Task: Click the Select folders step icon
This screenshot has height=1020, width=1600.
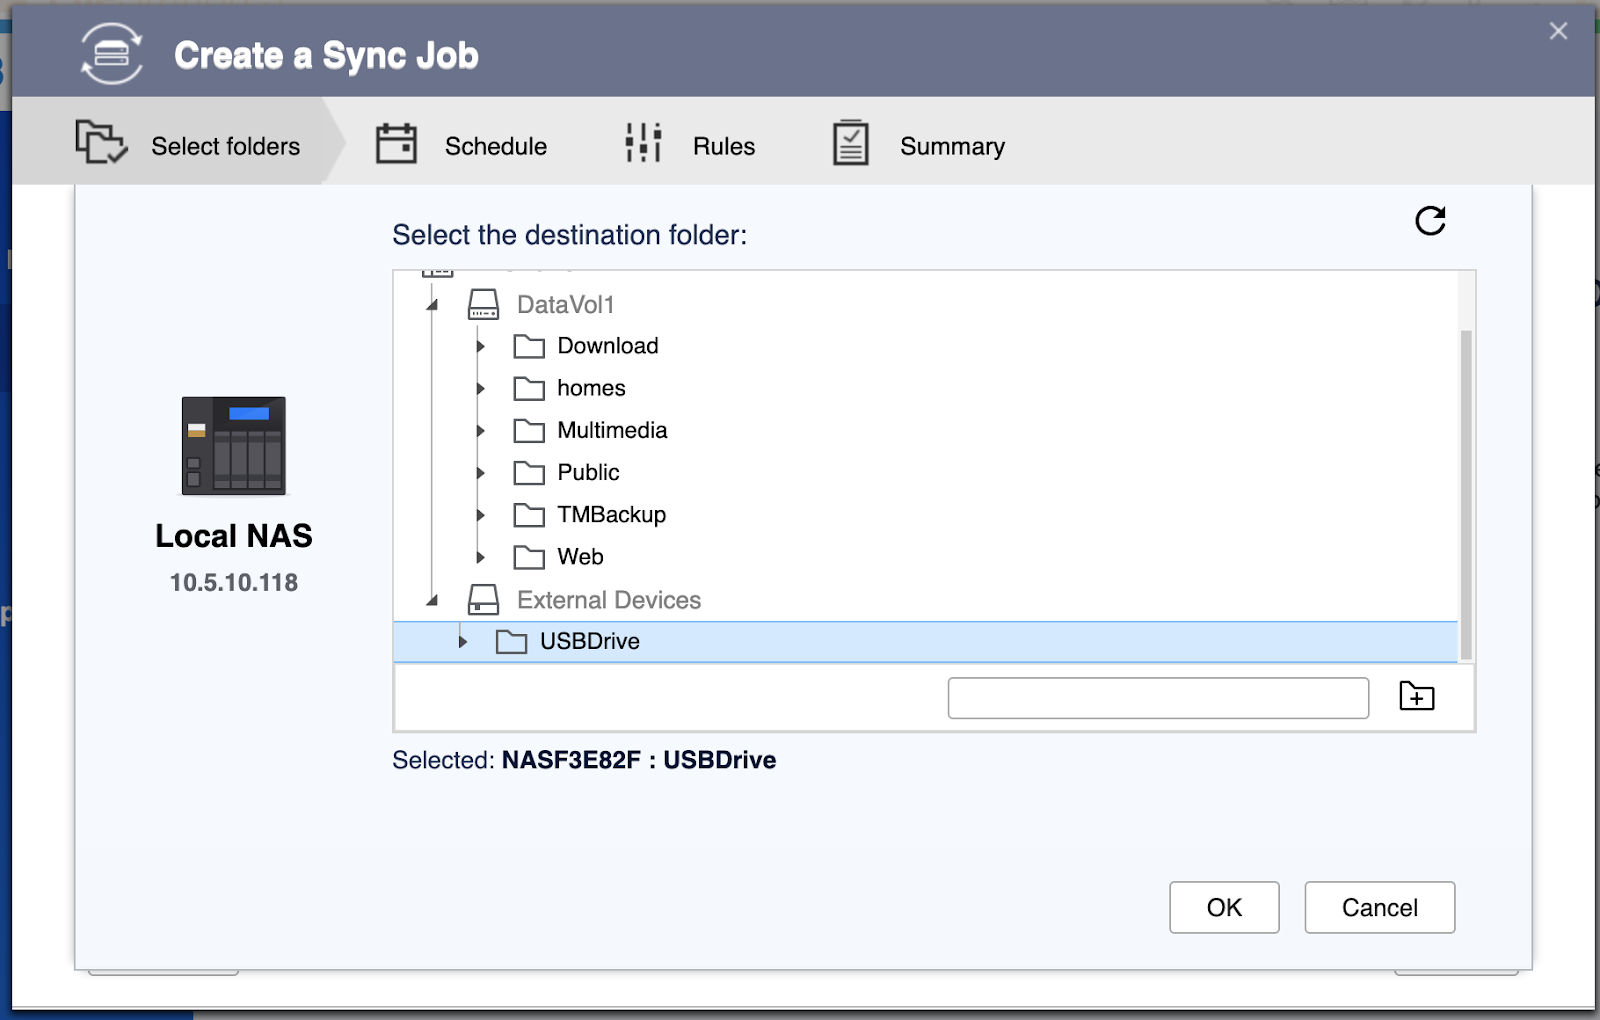Action: 101,142
